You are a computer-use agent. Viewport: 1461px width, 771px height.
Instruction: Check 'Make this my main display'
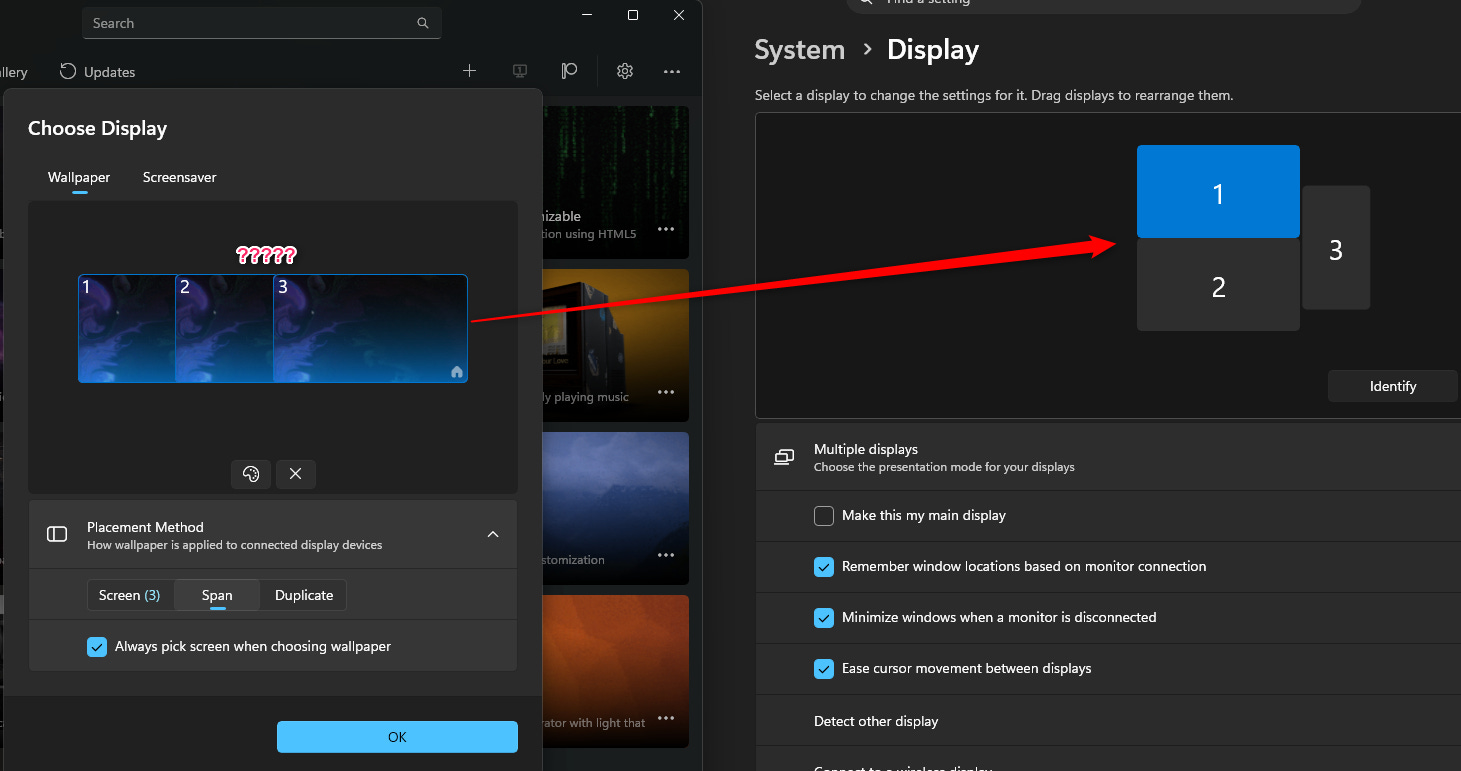click(824, 516)
